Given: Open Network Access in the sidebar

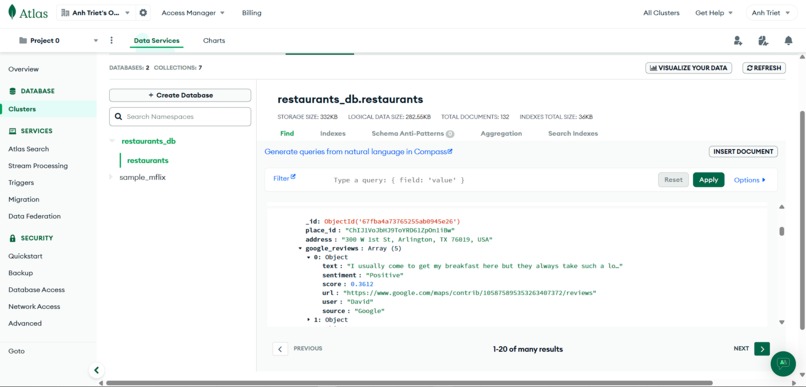Looking at the screenshot, I should (x=34, y=306).
